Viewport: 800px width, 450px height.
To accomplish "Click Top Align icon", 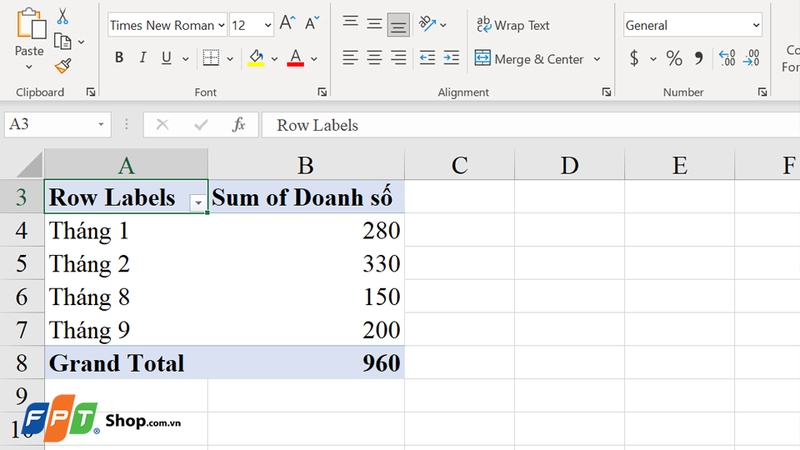I will coord(350,22).
